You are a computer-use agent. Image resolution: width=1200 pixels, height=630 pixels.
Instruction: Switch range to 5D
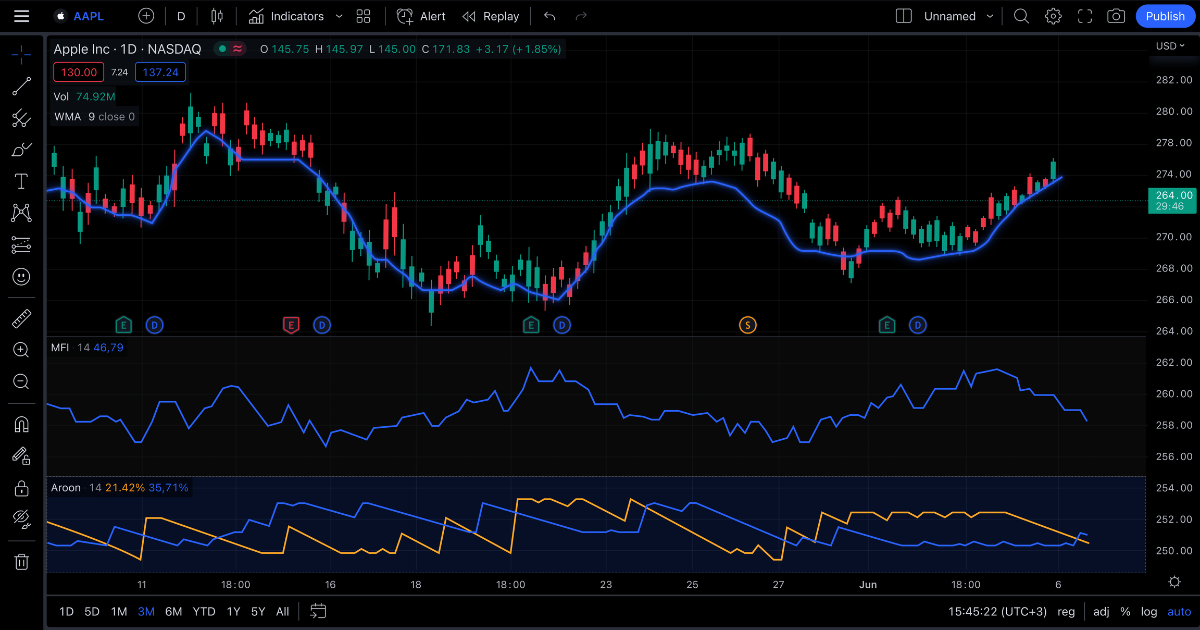coord(92,611)
